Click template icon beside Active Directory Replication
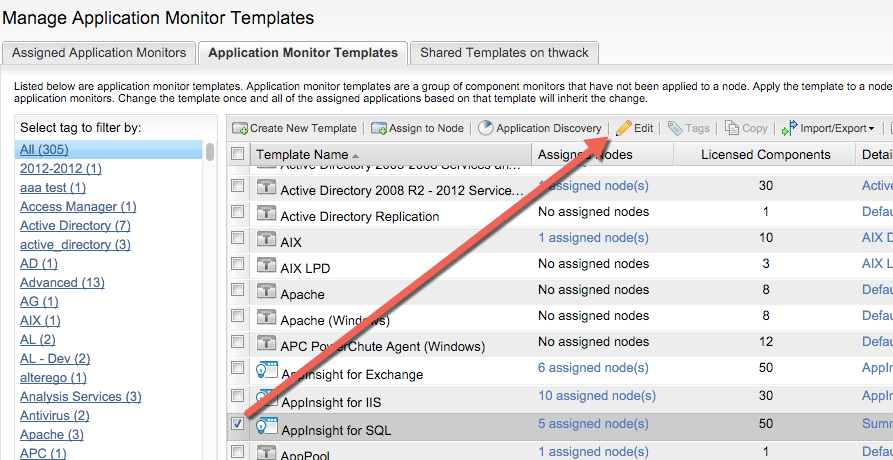Viewport: 893px width, 460px height. click(x=266, y=212)
